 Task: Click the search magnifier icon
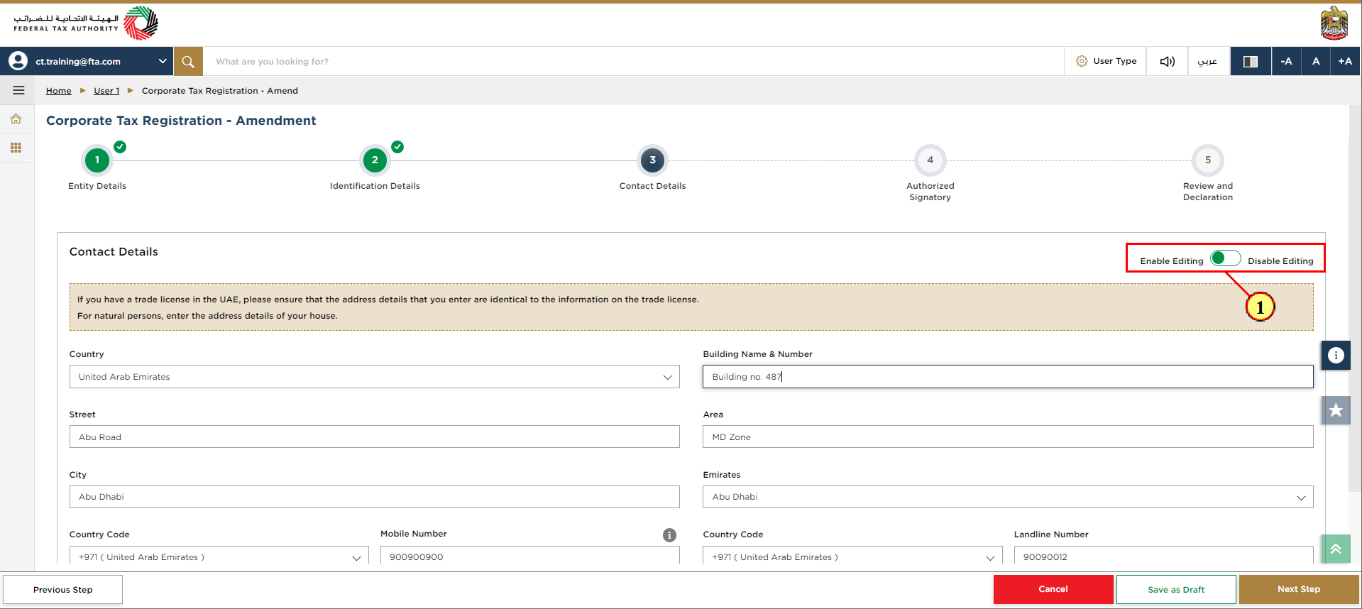click(x=188, y=61)
